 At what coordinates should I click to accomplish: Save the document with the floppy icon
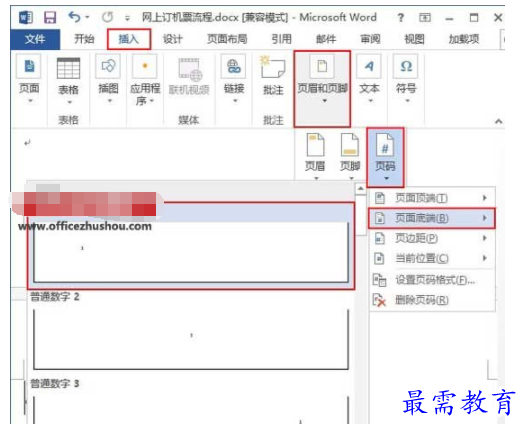[50, 17]
